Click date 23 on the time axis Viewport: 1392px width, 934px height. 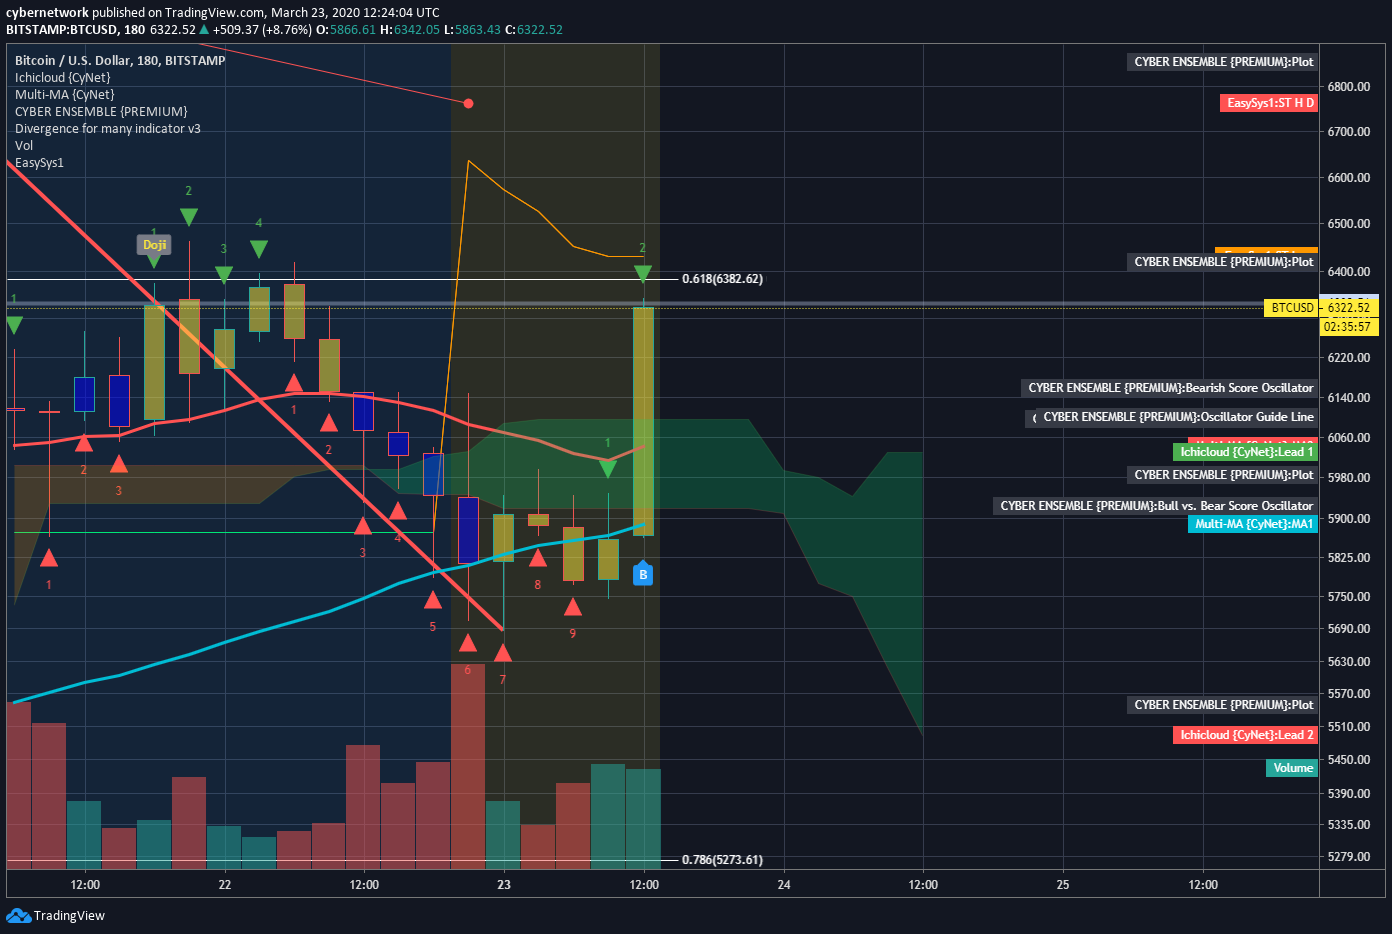coord(503,885)
